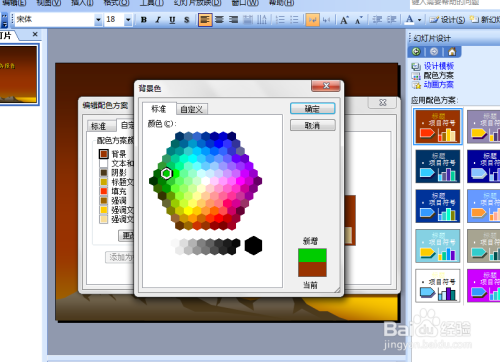Switch to 标准 tab in 背景色 dialog

pos(159,109)
